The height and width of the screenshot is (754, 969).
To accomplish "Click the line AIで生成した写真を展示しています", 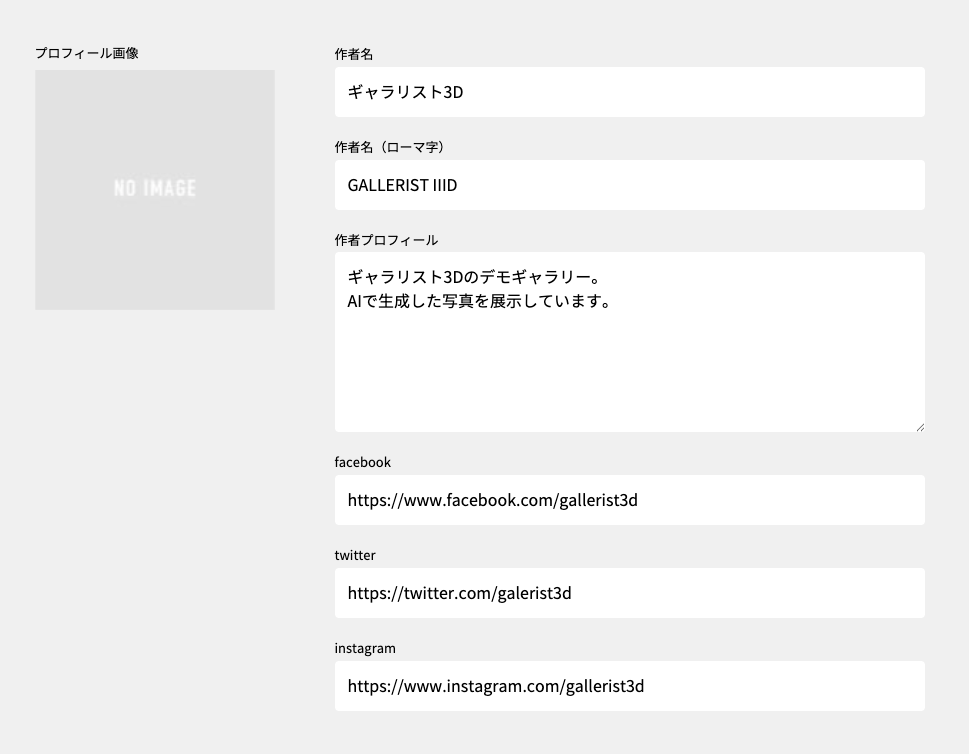I will (480, 301).
